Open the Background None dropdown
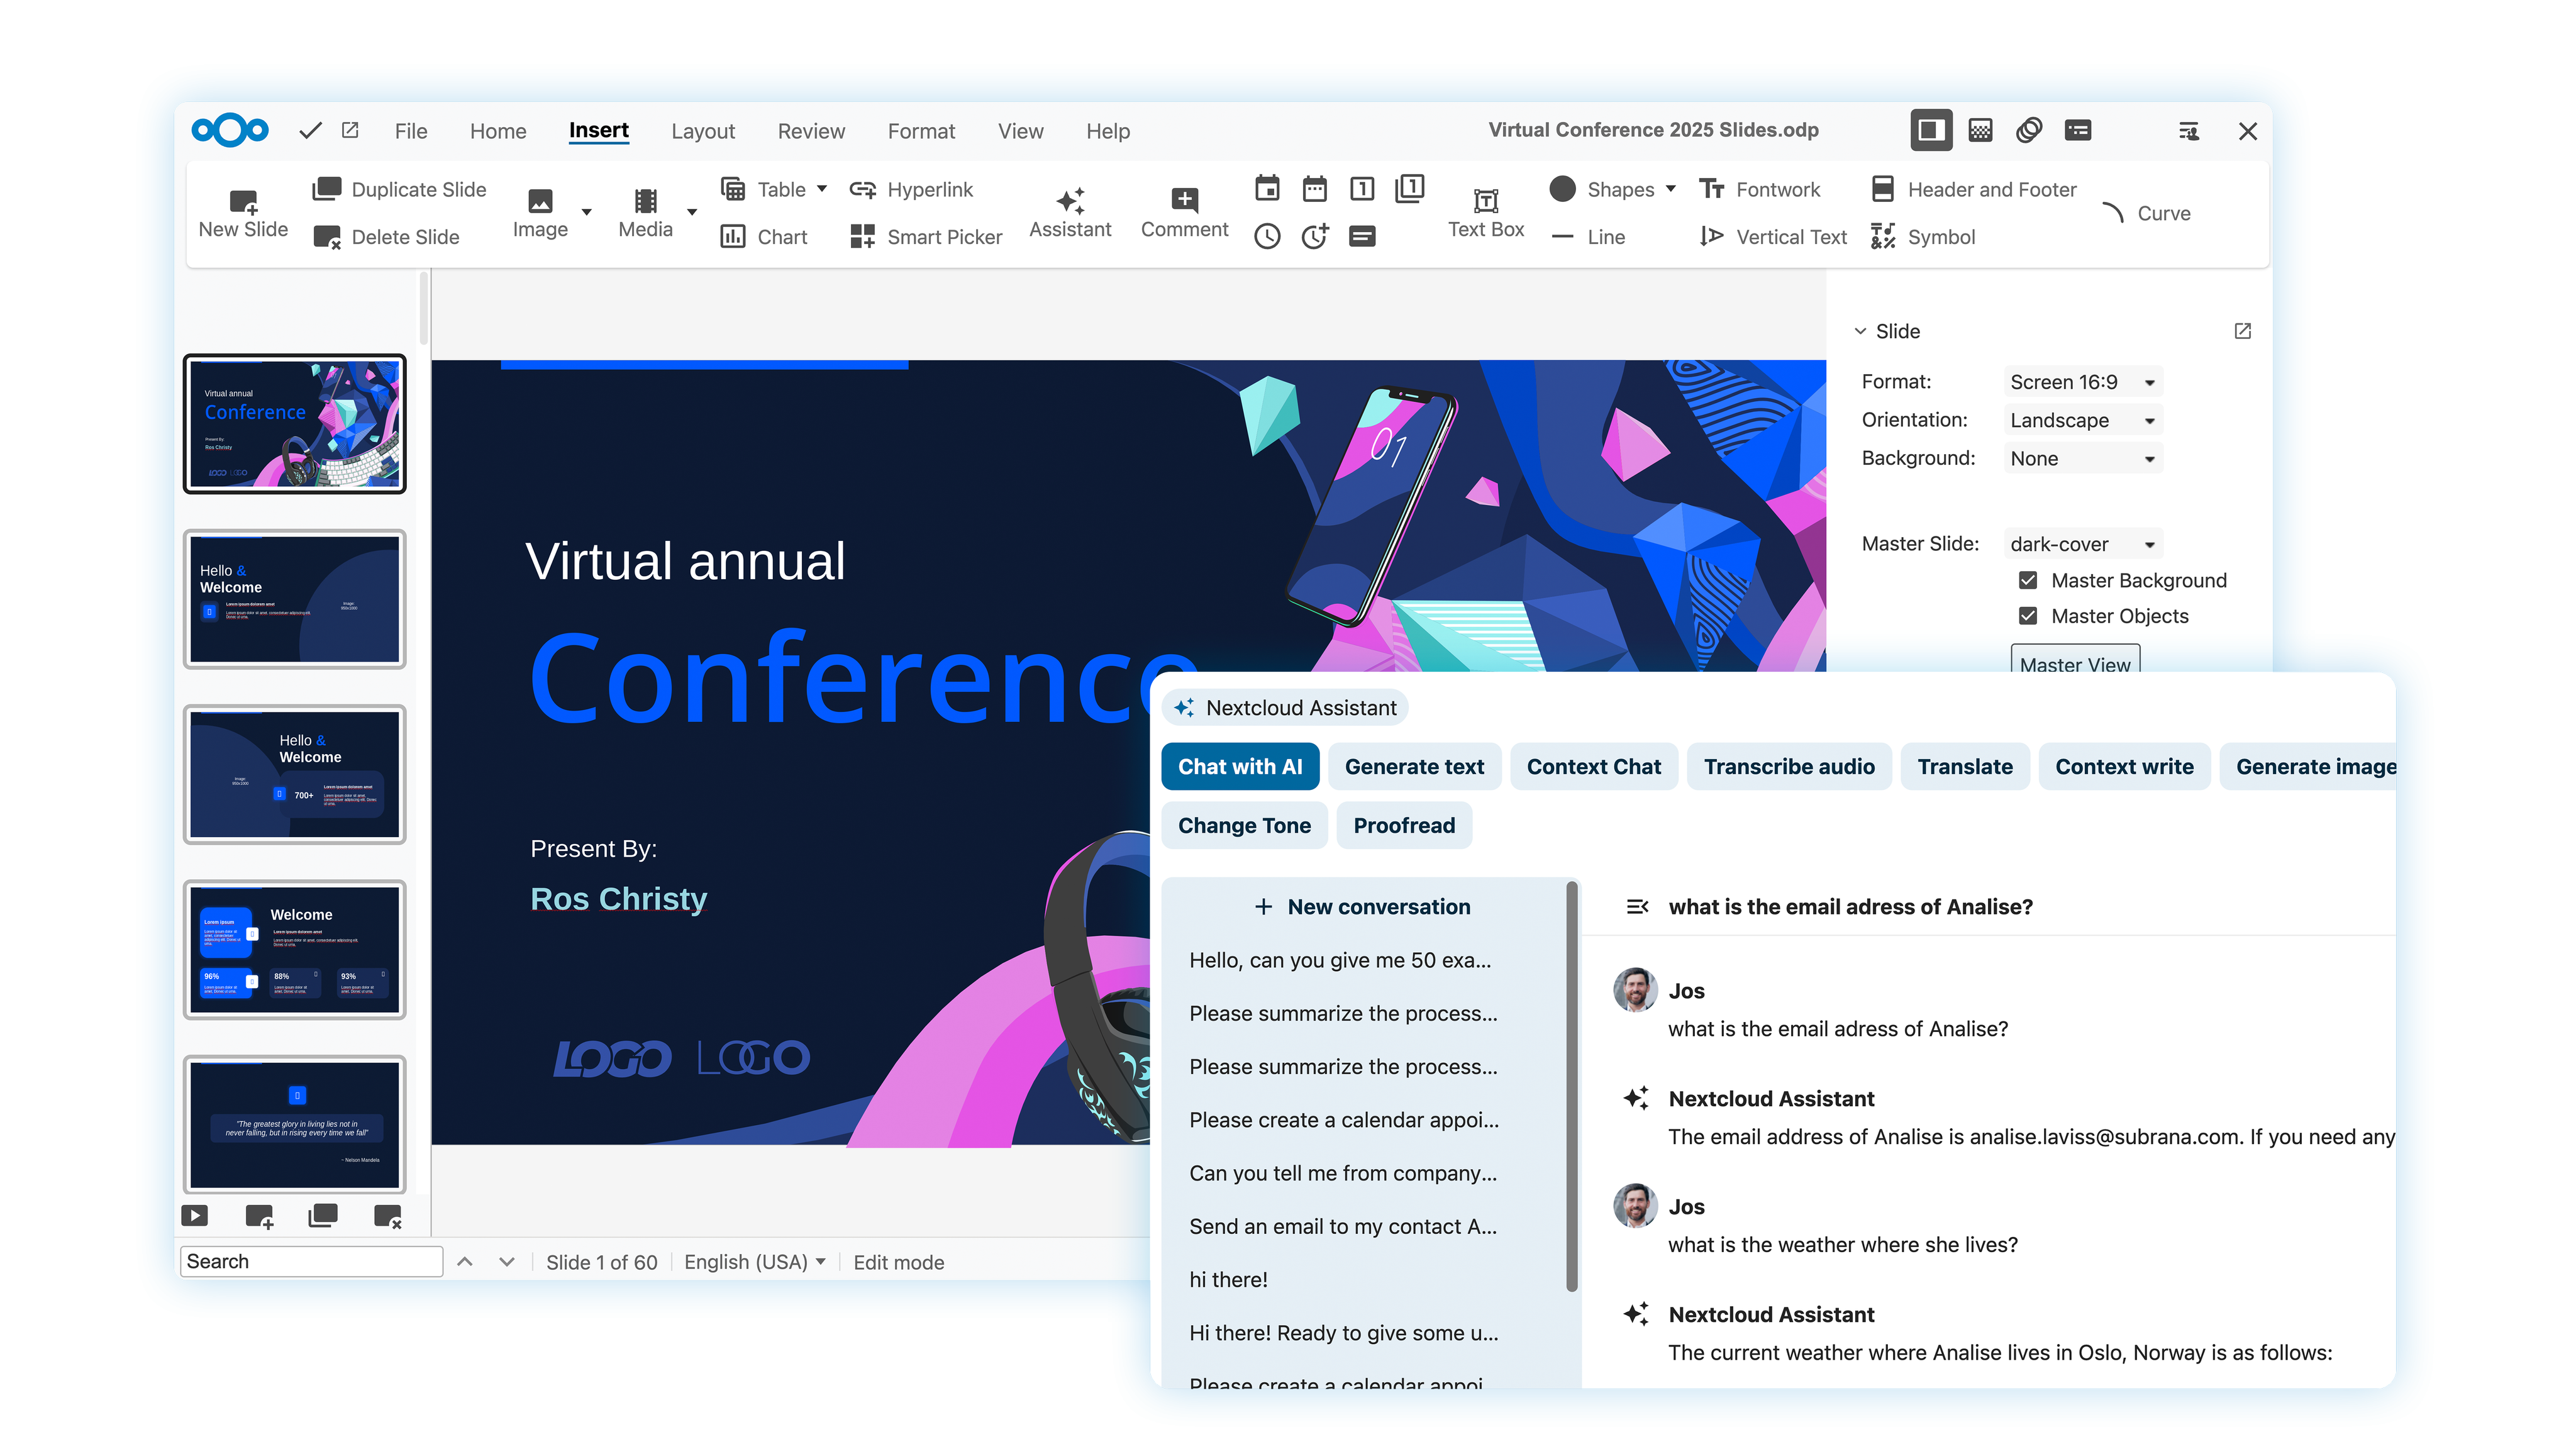The height and width of the screenshot is (1449, 2576). pos(2083,458)
